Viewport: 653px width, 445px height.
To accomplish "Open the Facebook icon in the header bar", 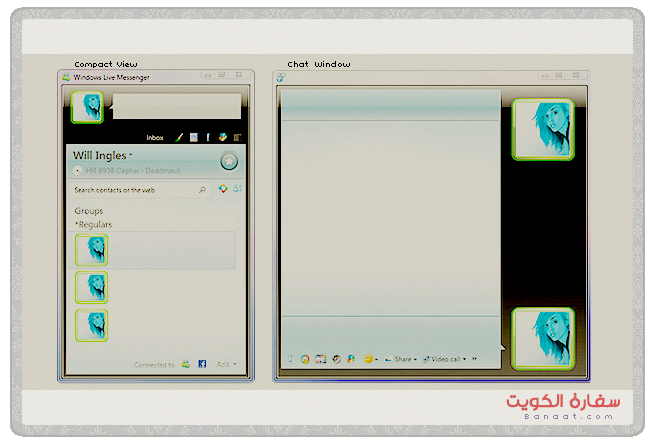I will click(x=208, y=137).
